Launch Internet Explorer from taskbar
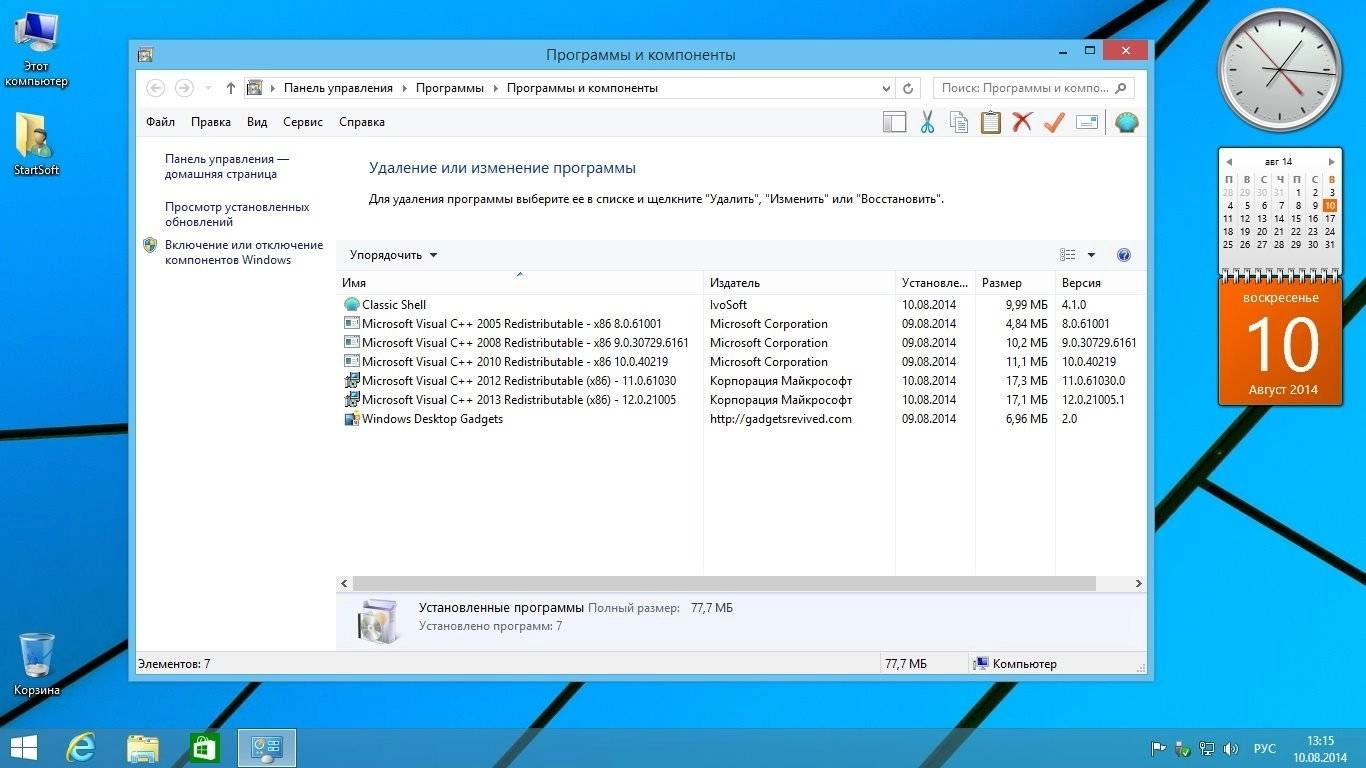This screenshot has width=1366, height=768. 81,747
